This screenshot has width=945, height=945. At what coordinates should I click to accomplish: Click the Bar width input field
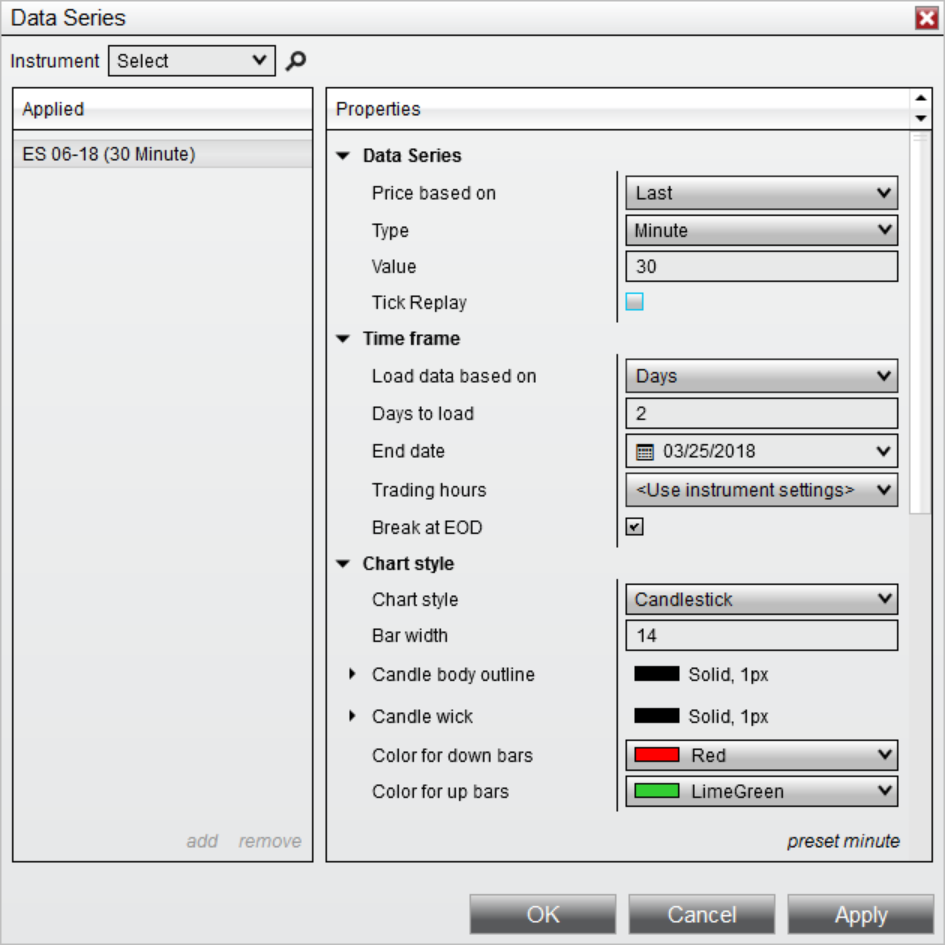point(762,635)
